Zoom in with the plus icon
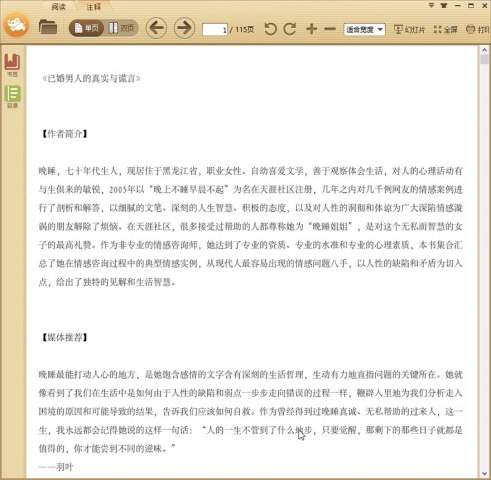The image size is (491, 480). 311,29
